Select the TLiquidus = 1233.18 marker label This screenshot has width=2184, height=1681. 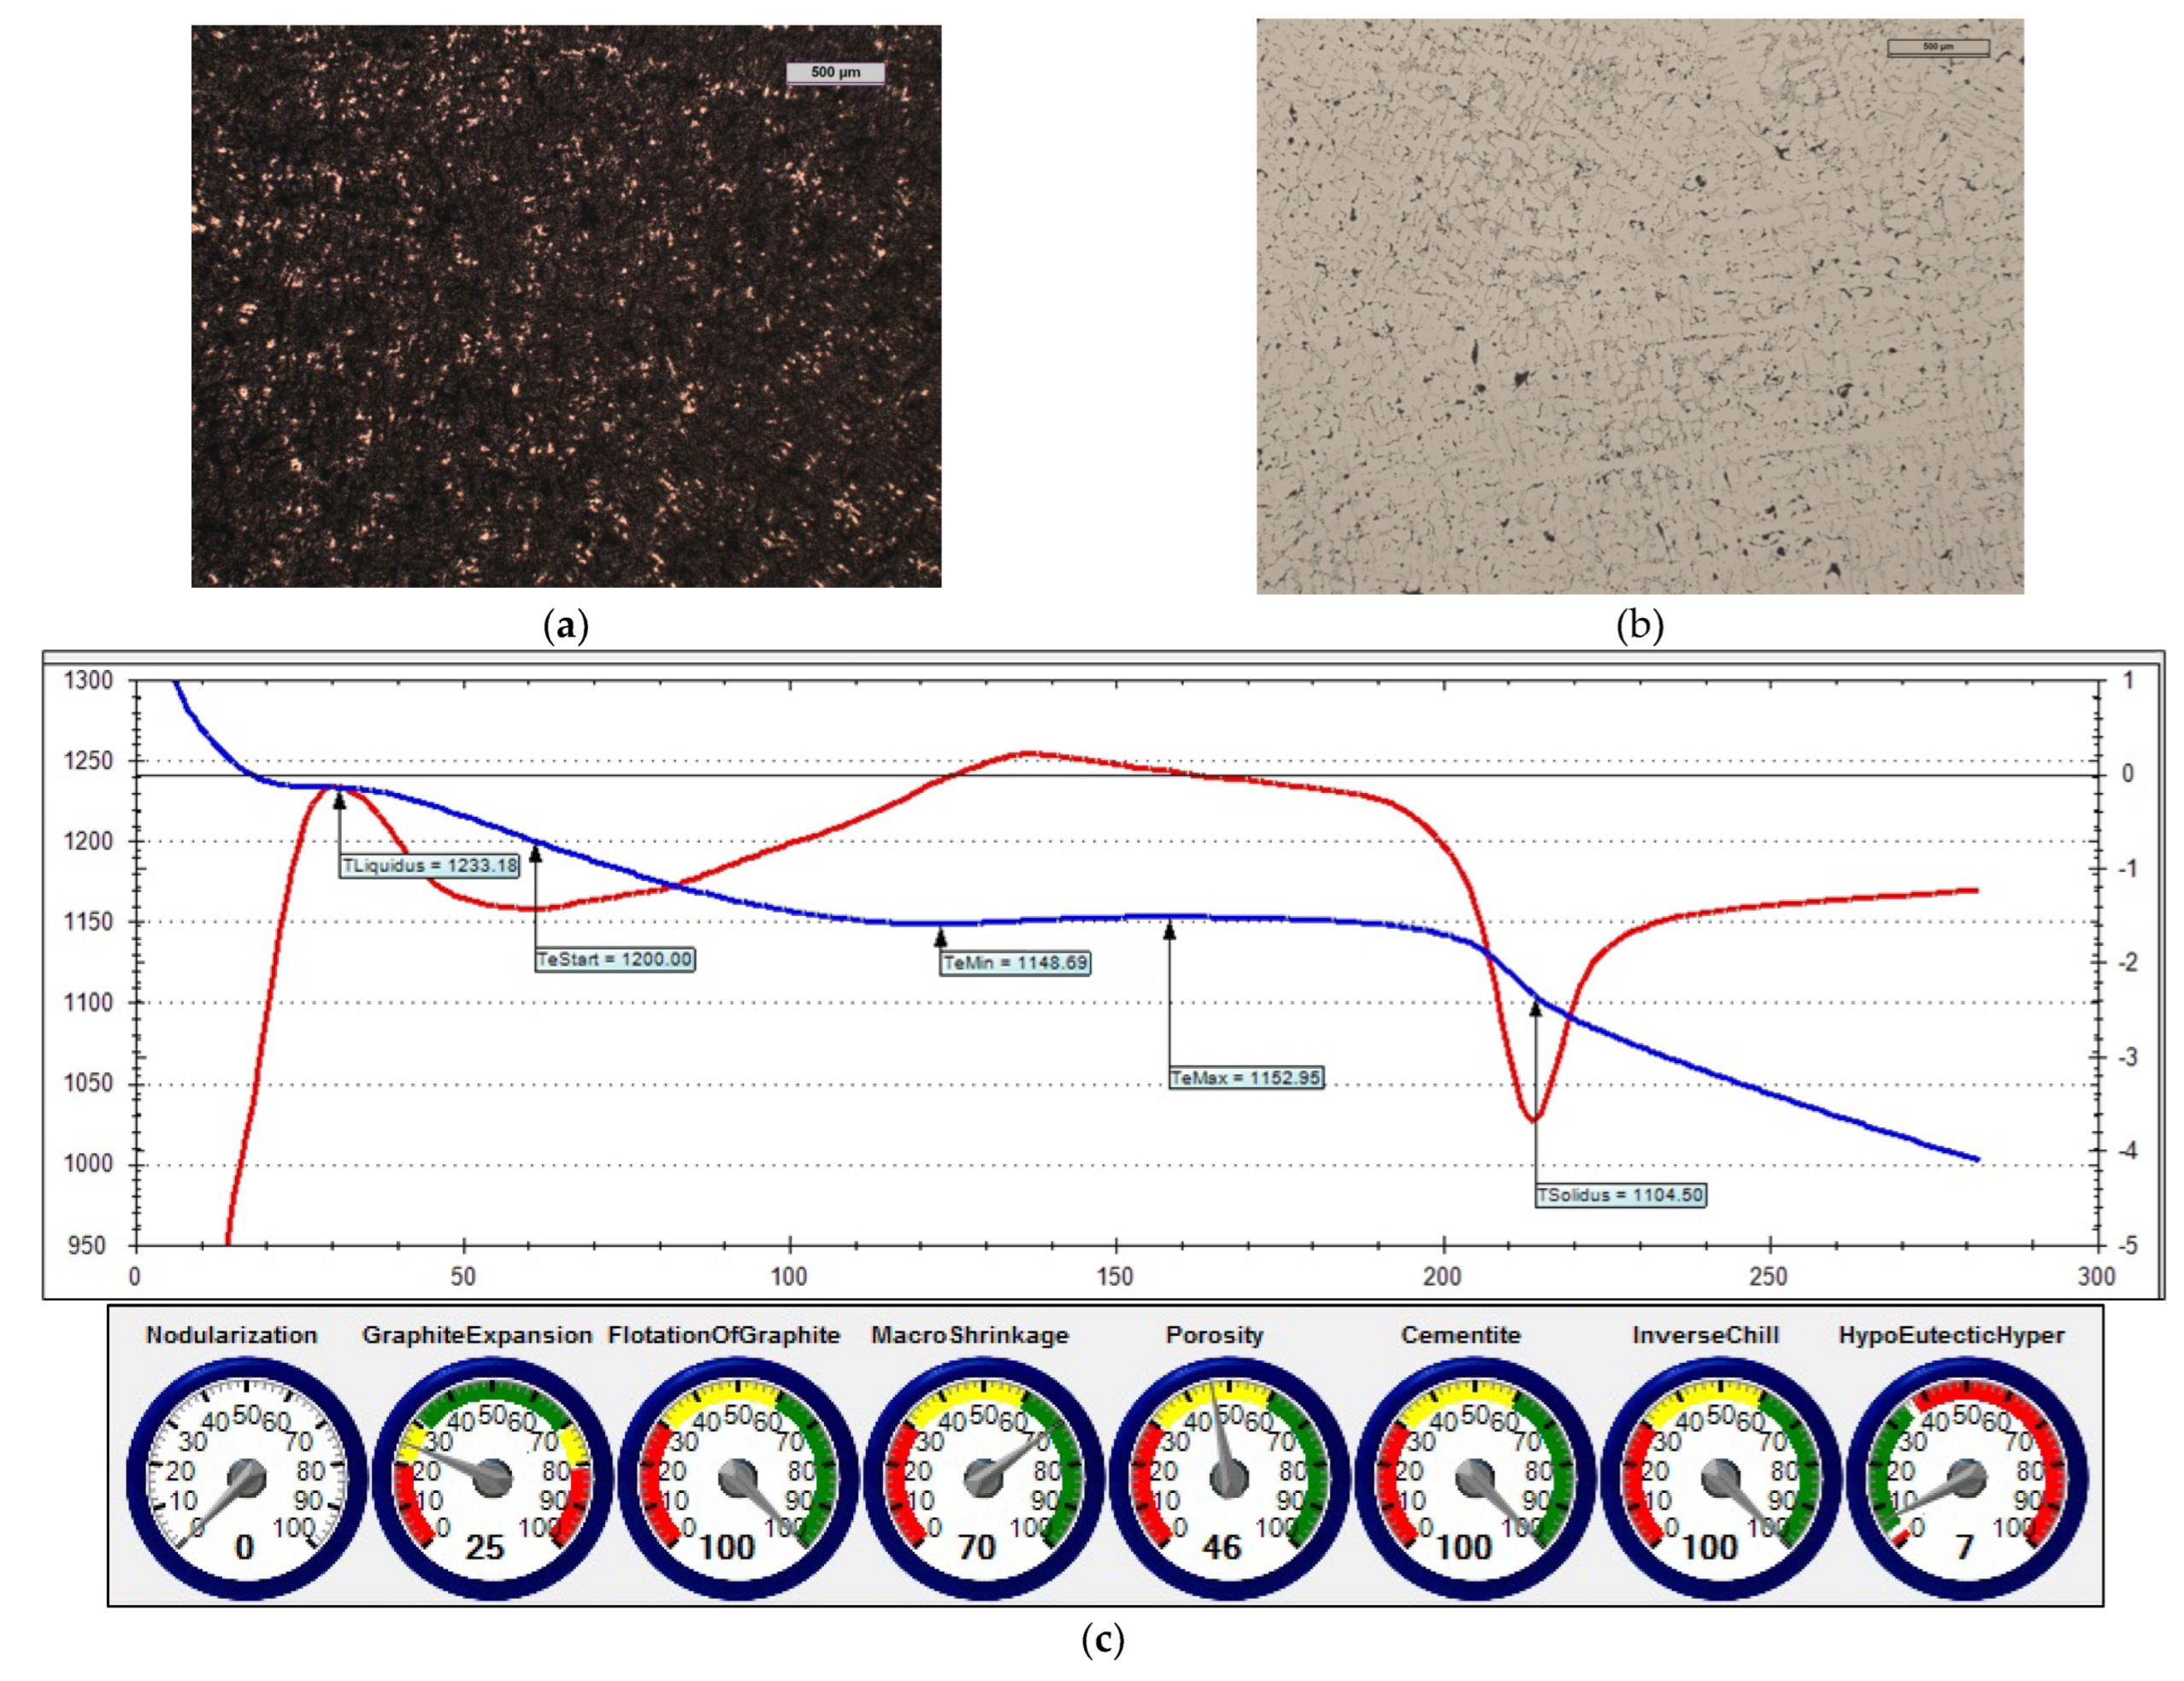click(430, 866)
